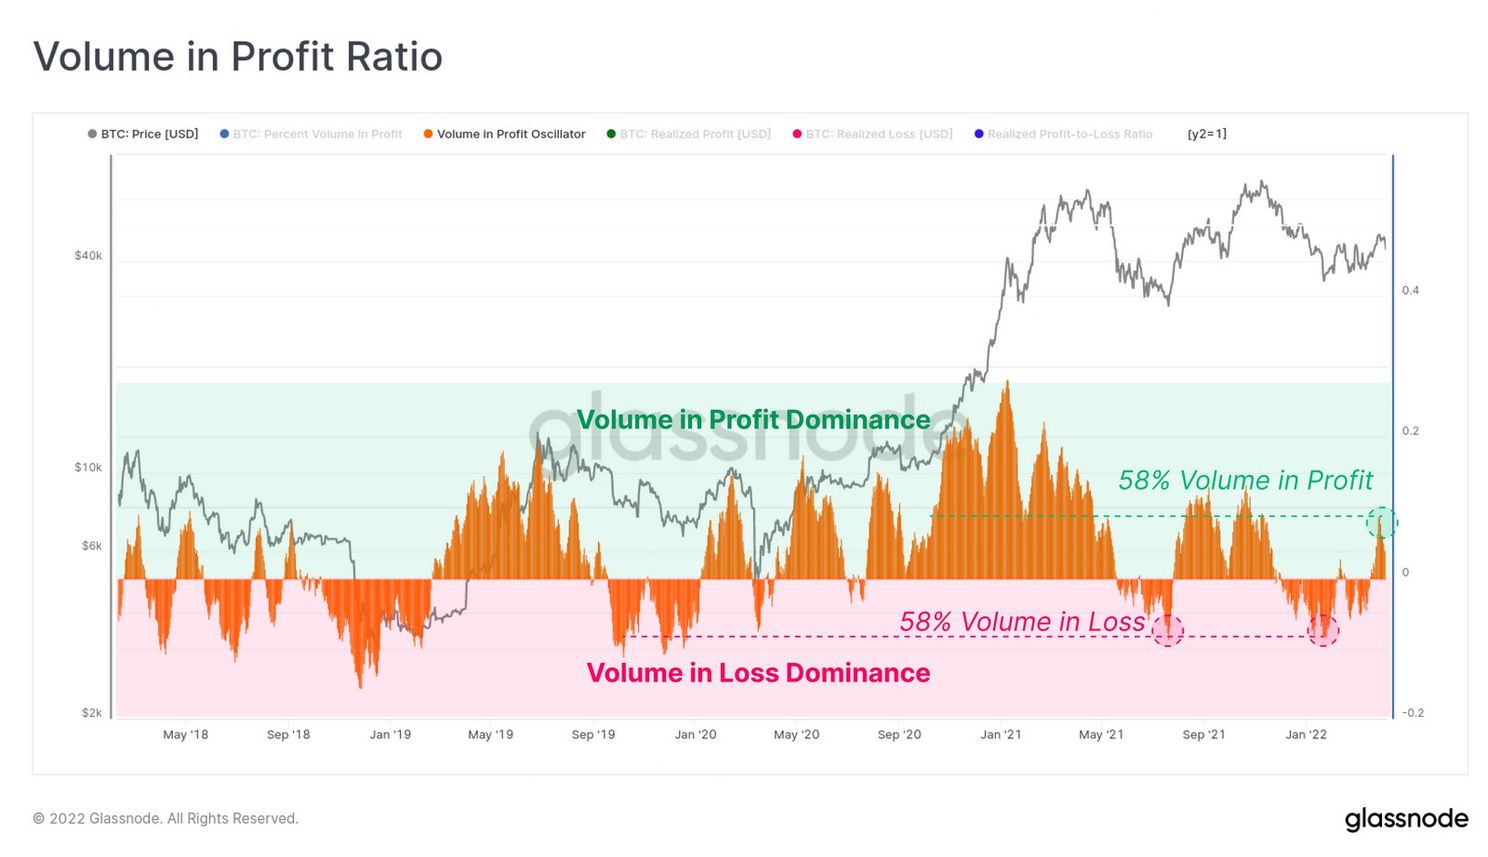Click the green dot beside Realized Profit
1488x857 pixels.
pos(611,134)
